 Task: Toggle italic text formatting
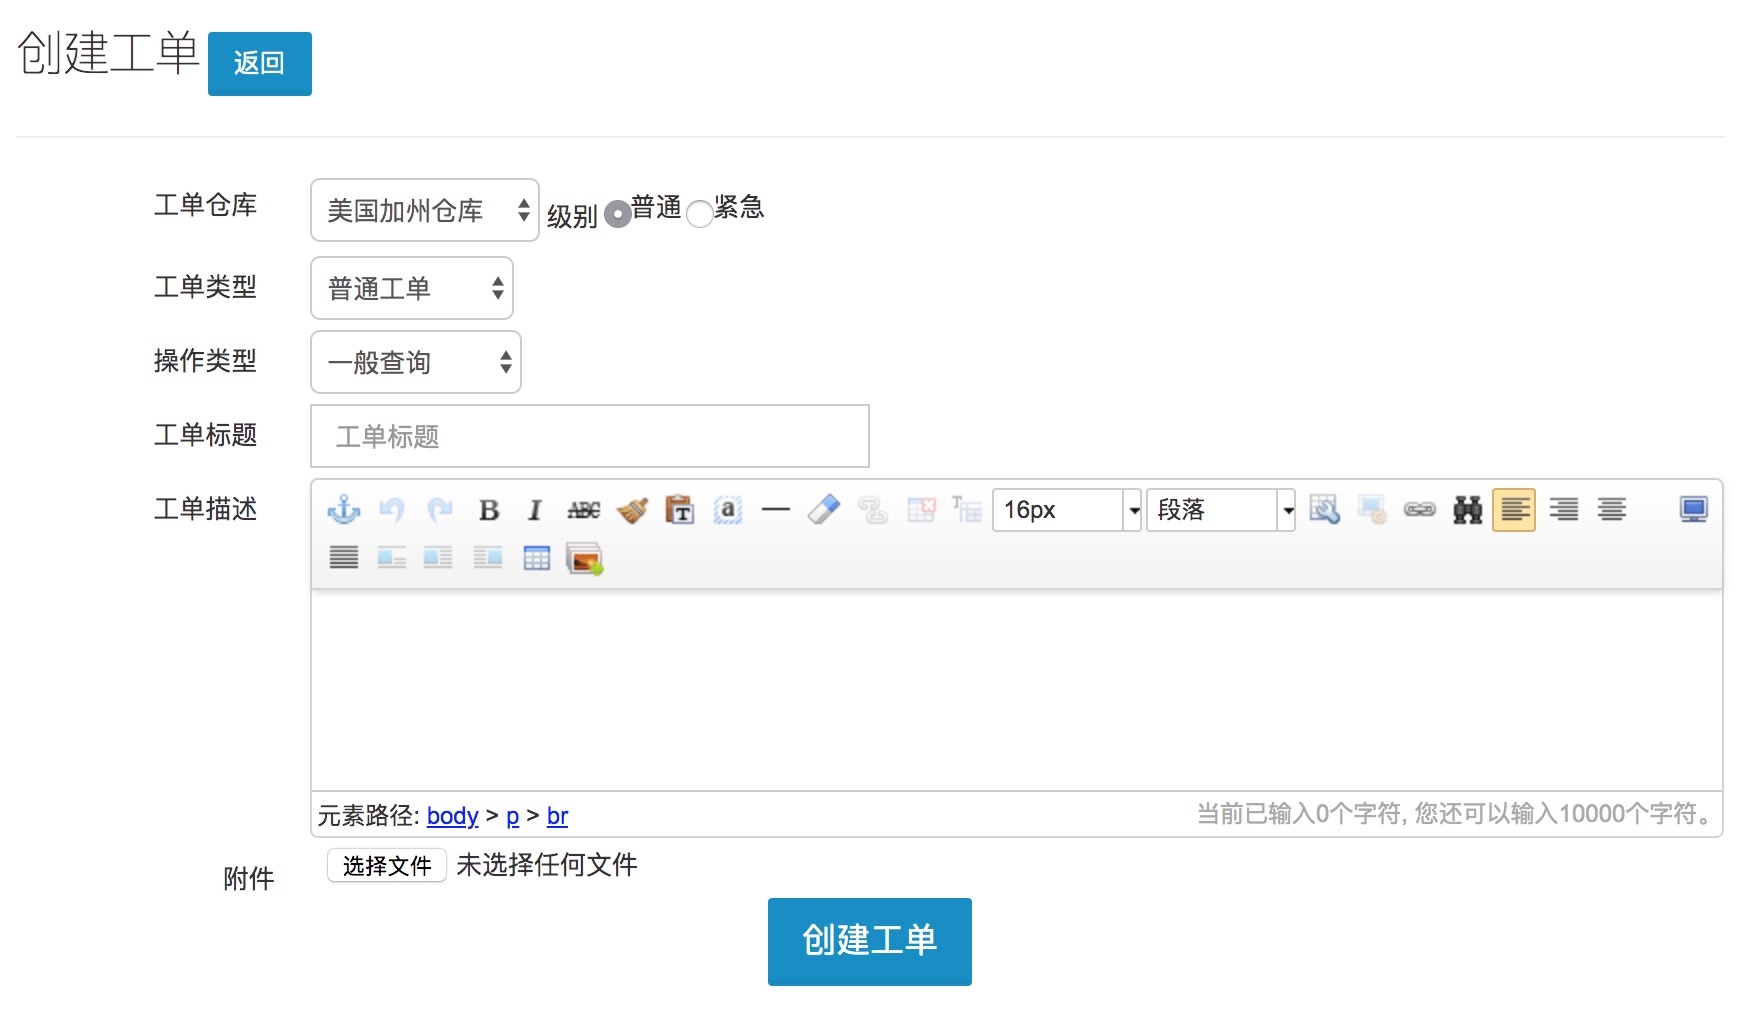tap(535, 510)
